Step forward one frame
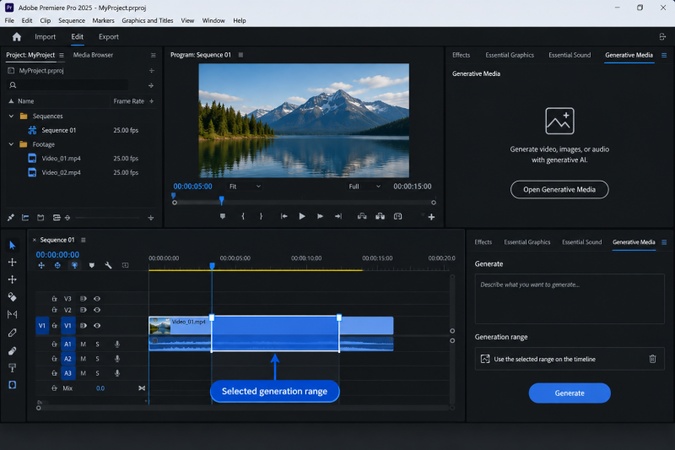 point(320,216)
